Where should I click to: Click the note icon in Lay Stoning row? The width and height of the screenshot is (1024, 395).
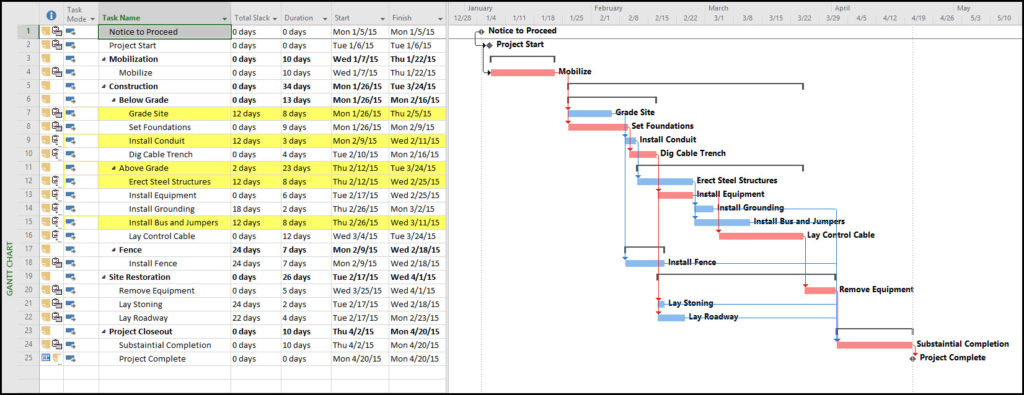click(x=46, y=304)
